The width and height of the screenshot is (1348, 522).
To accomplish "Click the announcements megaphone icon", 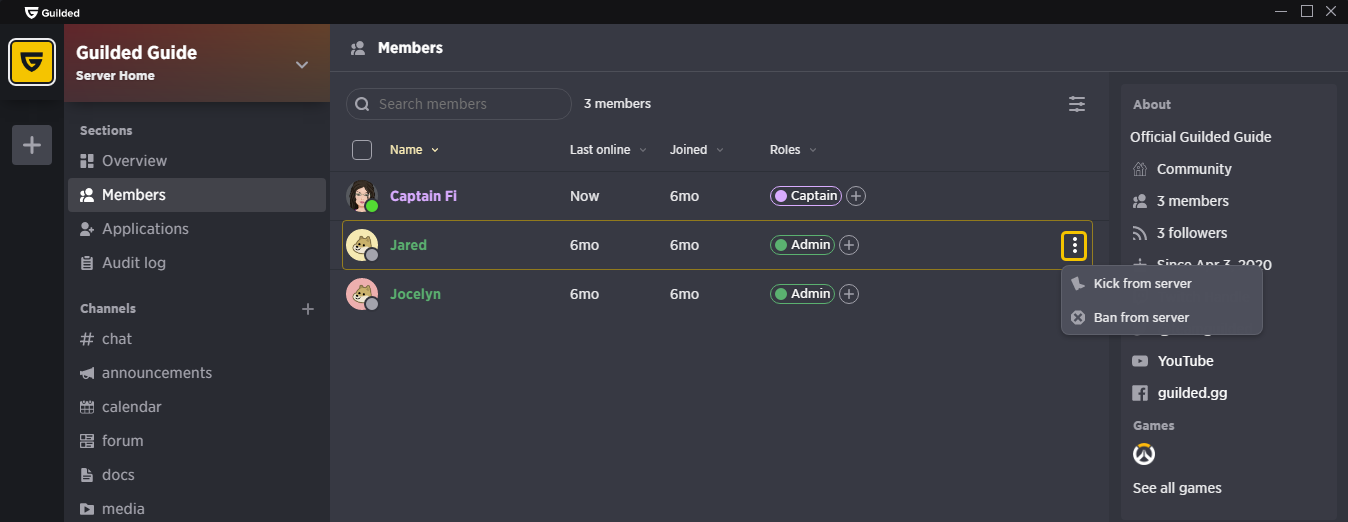I will click(x=87, y=373).
